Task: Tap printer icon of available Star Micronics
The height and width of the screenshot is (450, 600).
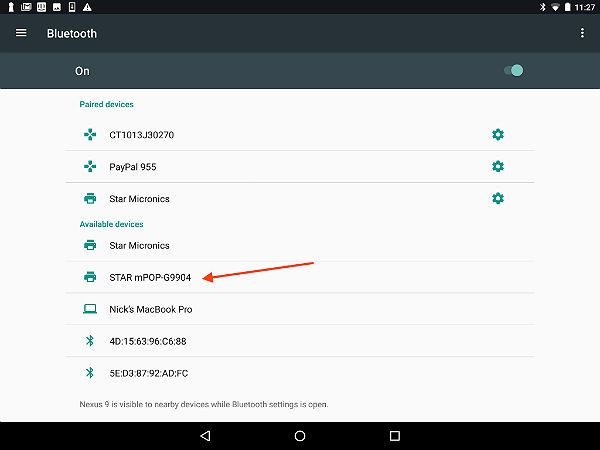Action: (90, 245)
